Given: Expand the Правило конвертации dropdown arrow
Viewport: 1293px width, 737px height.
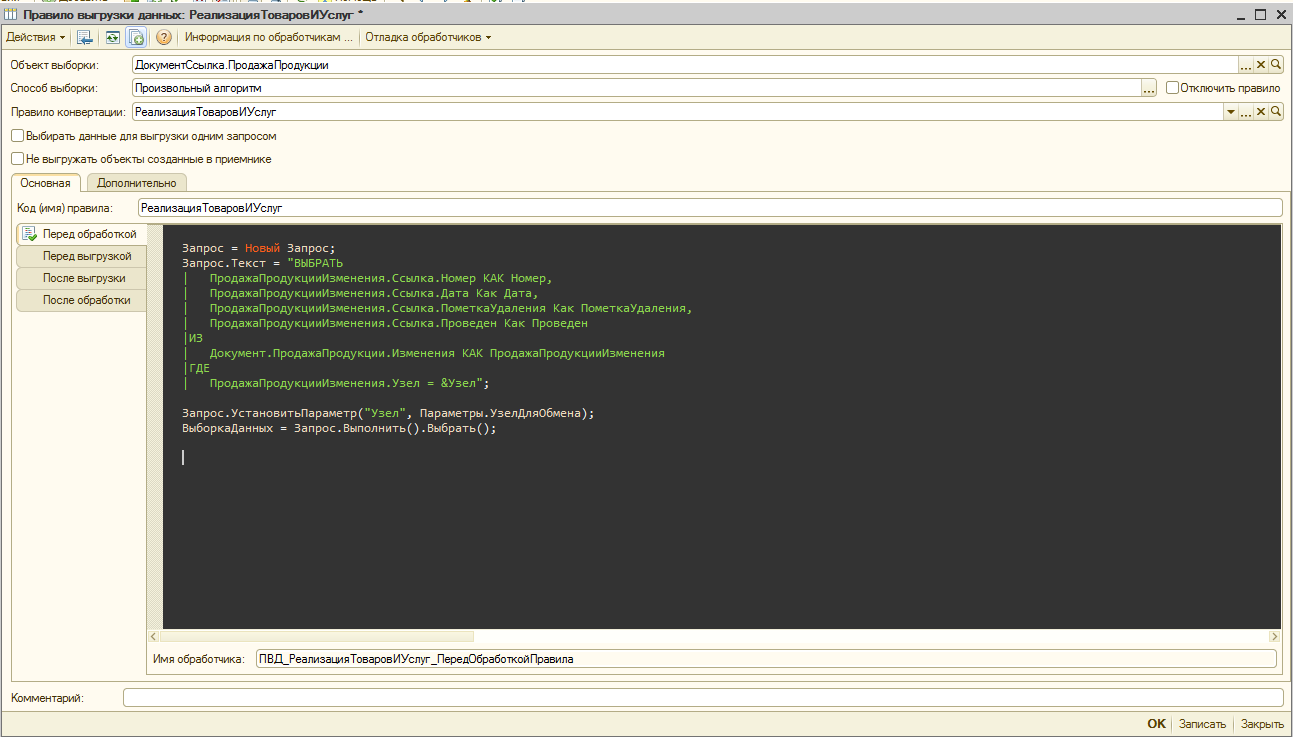Looking at the screenshot, I should pos(1230,112).
